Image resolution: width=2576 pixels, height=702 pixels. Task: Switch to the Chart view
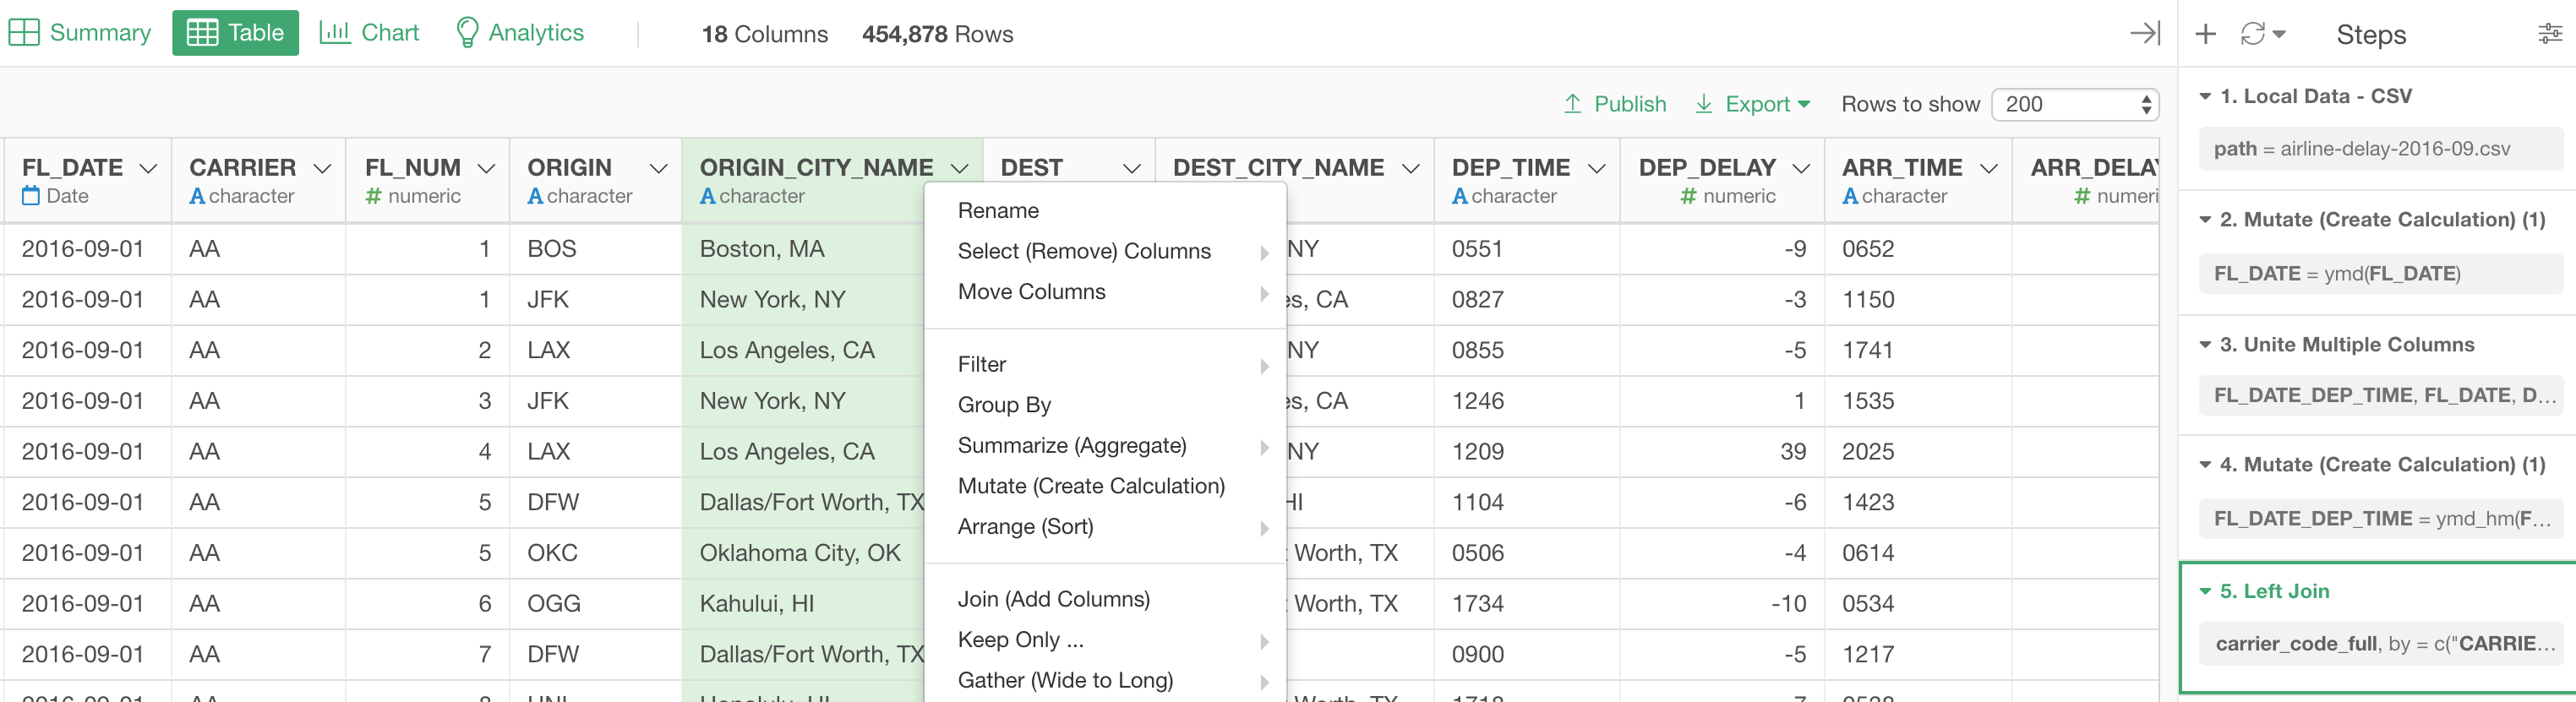click(369, 33)
